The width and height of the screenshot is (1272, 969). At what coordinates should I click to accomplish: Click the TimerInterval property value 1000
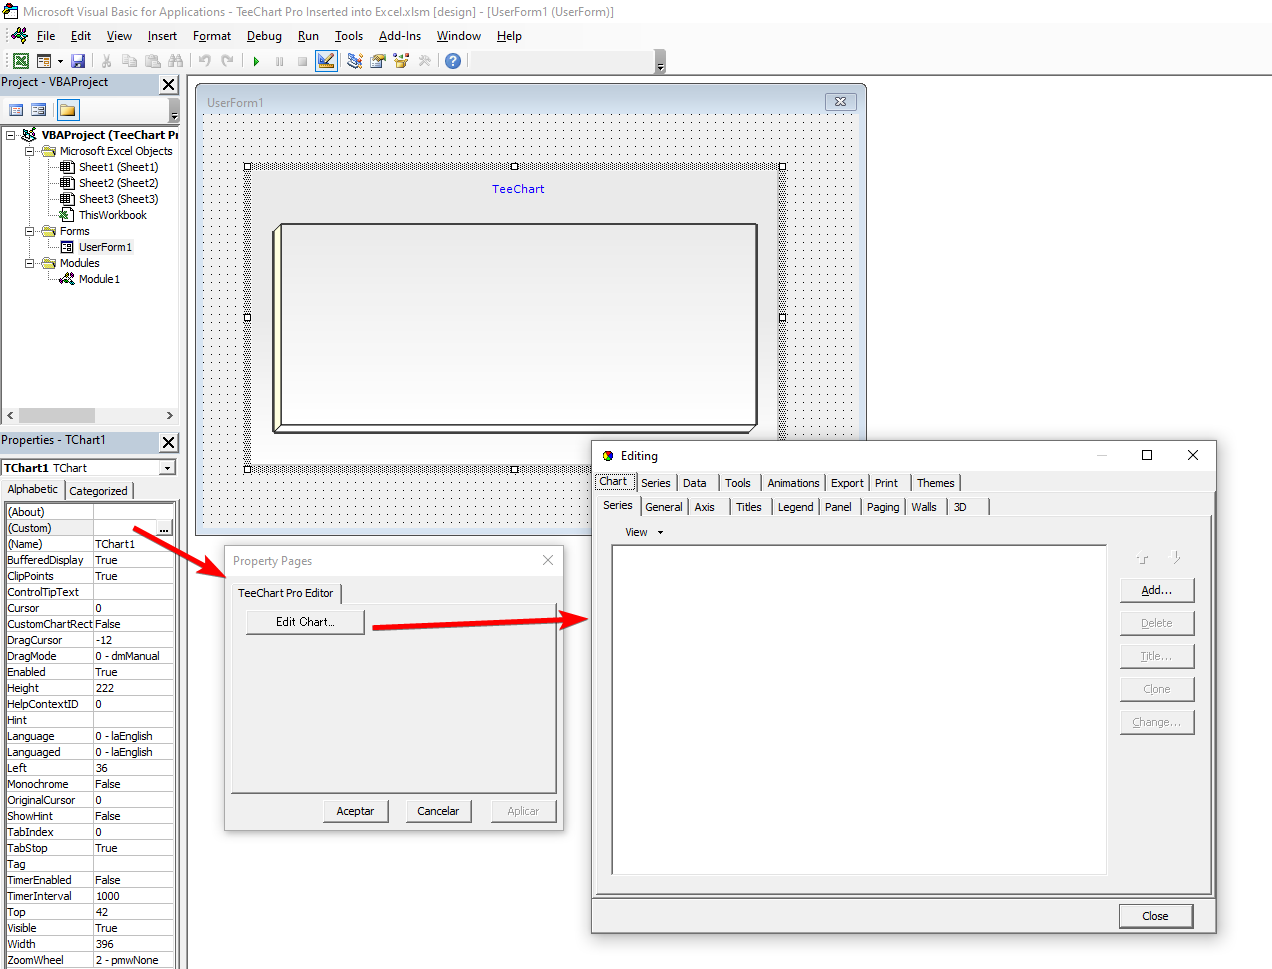(x=133, y=896)
